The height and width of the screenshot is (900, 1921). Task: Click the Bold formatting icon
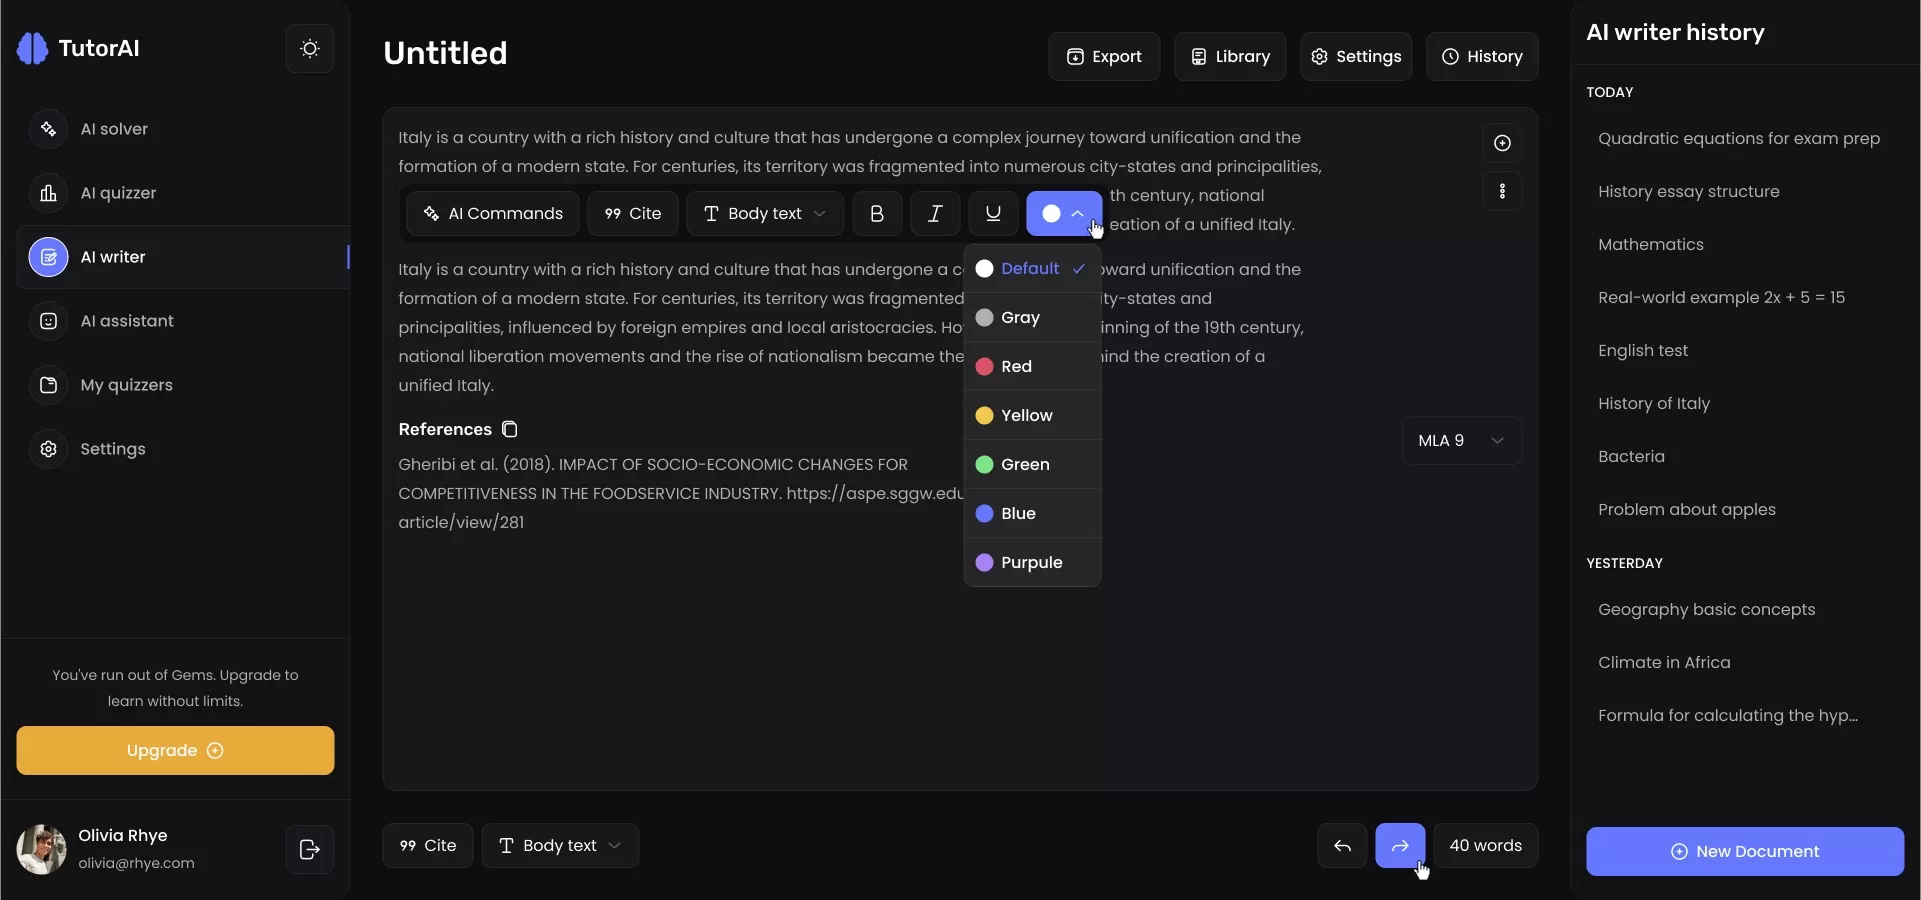877,214
